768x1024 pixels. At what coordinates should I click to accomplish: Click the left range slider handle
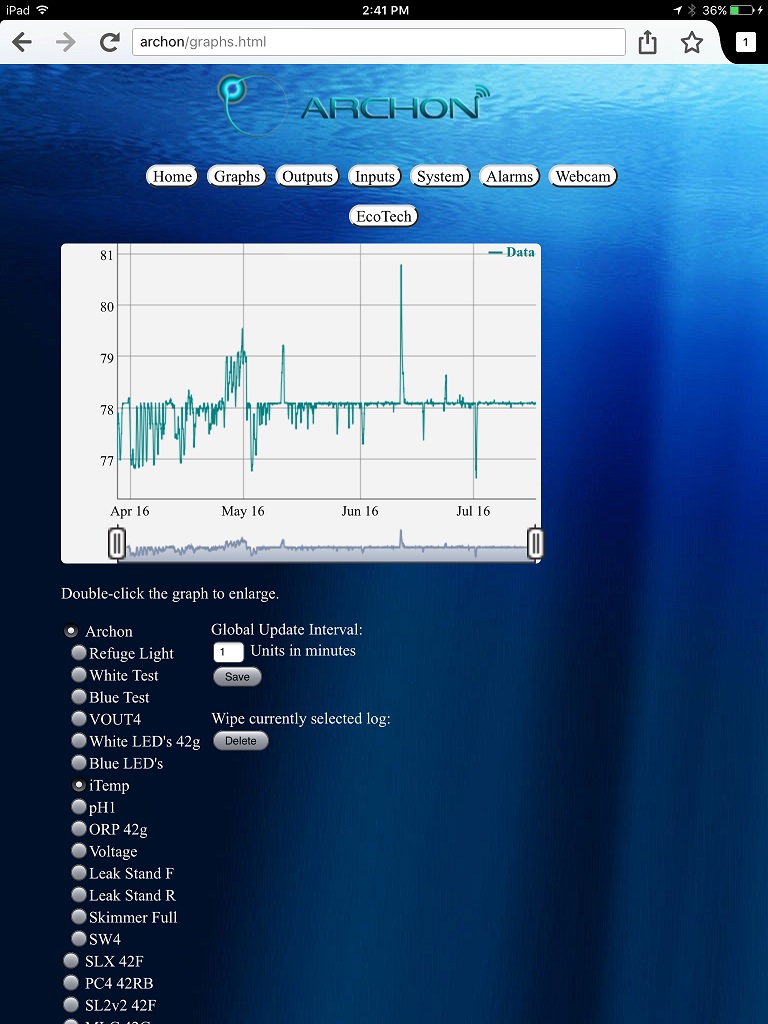pos(117,544)
